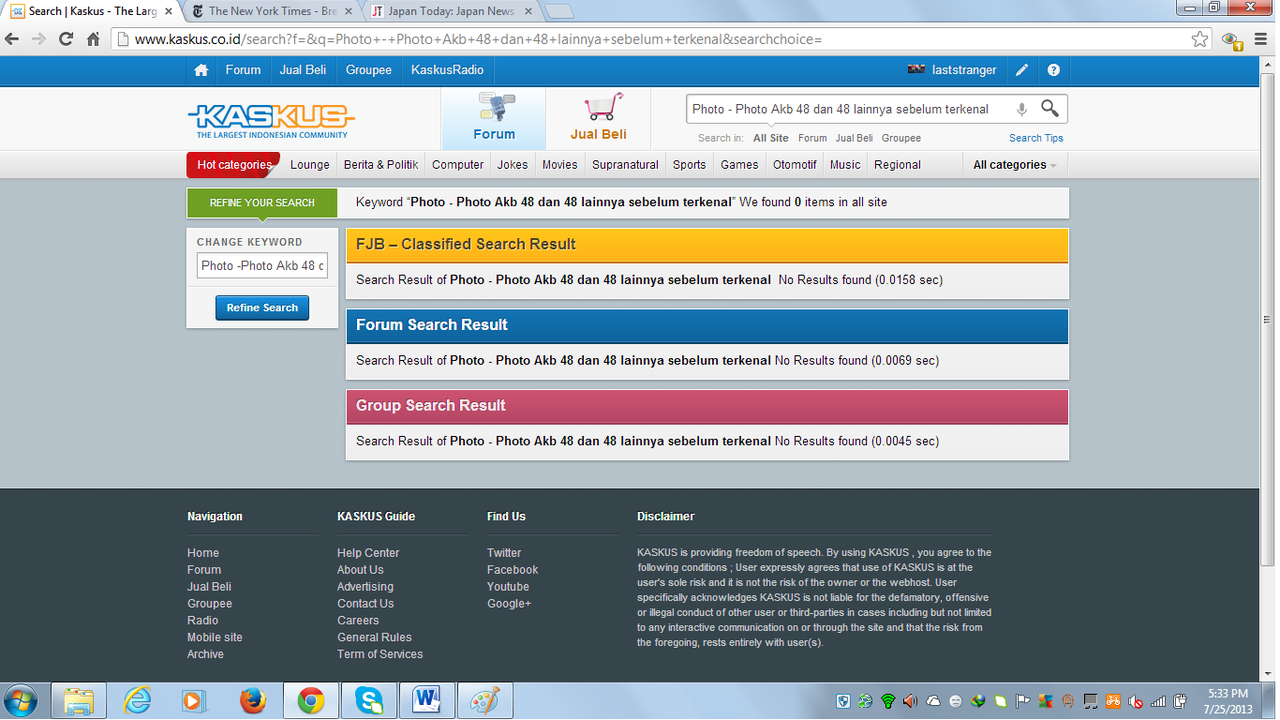Click the browser home icon

tap(93, 39)
